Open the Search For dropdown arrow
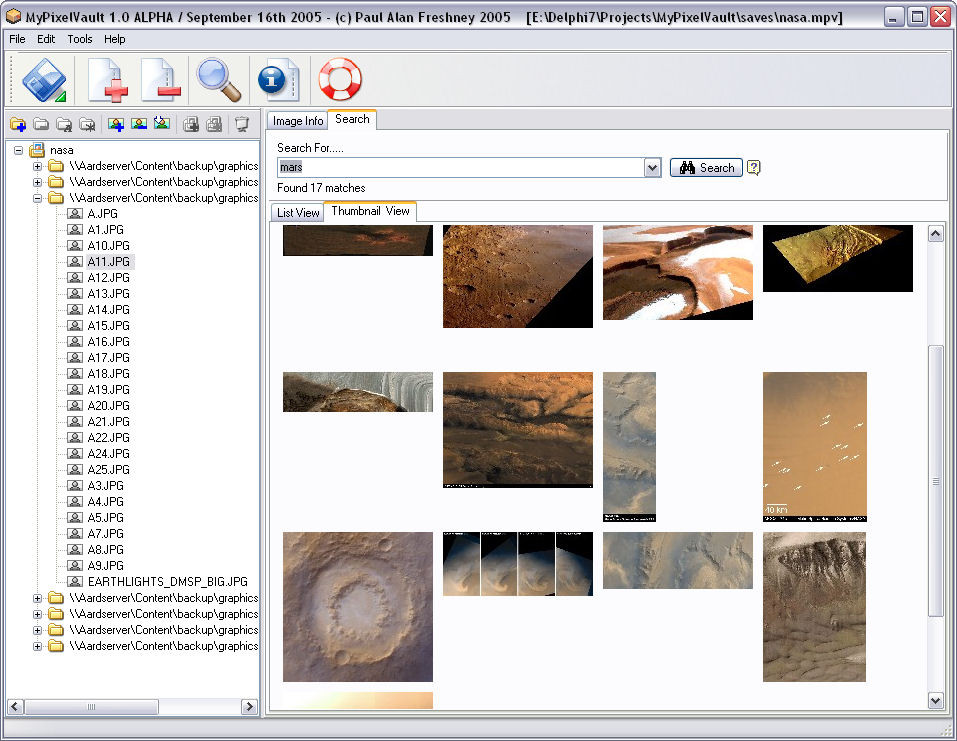 (x=652, y=168)
